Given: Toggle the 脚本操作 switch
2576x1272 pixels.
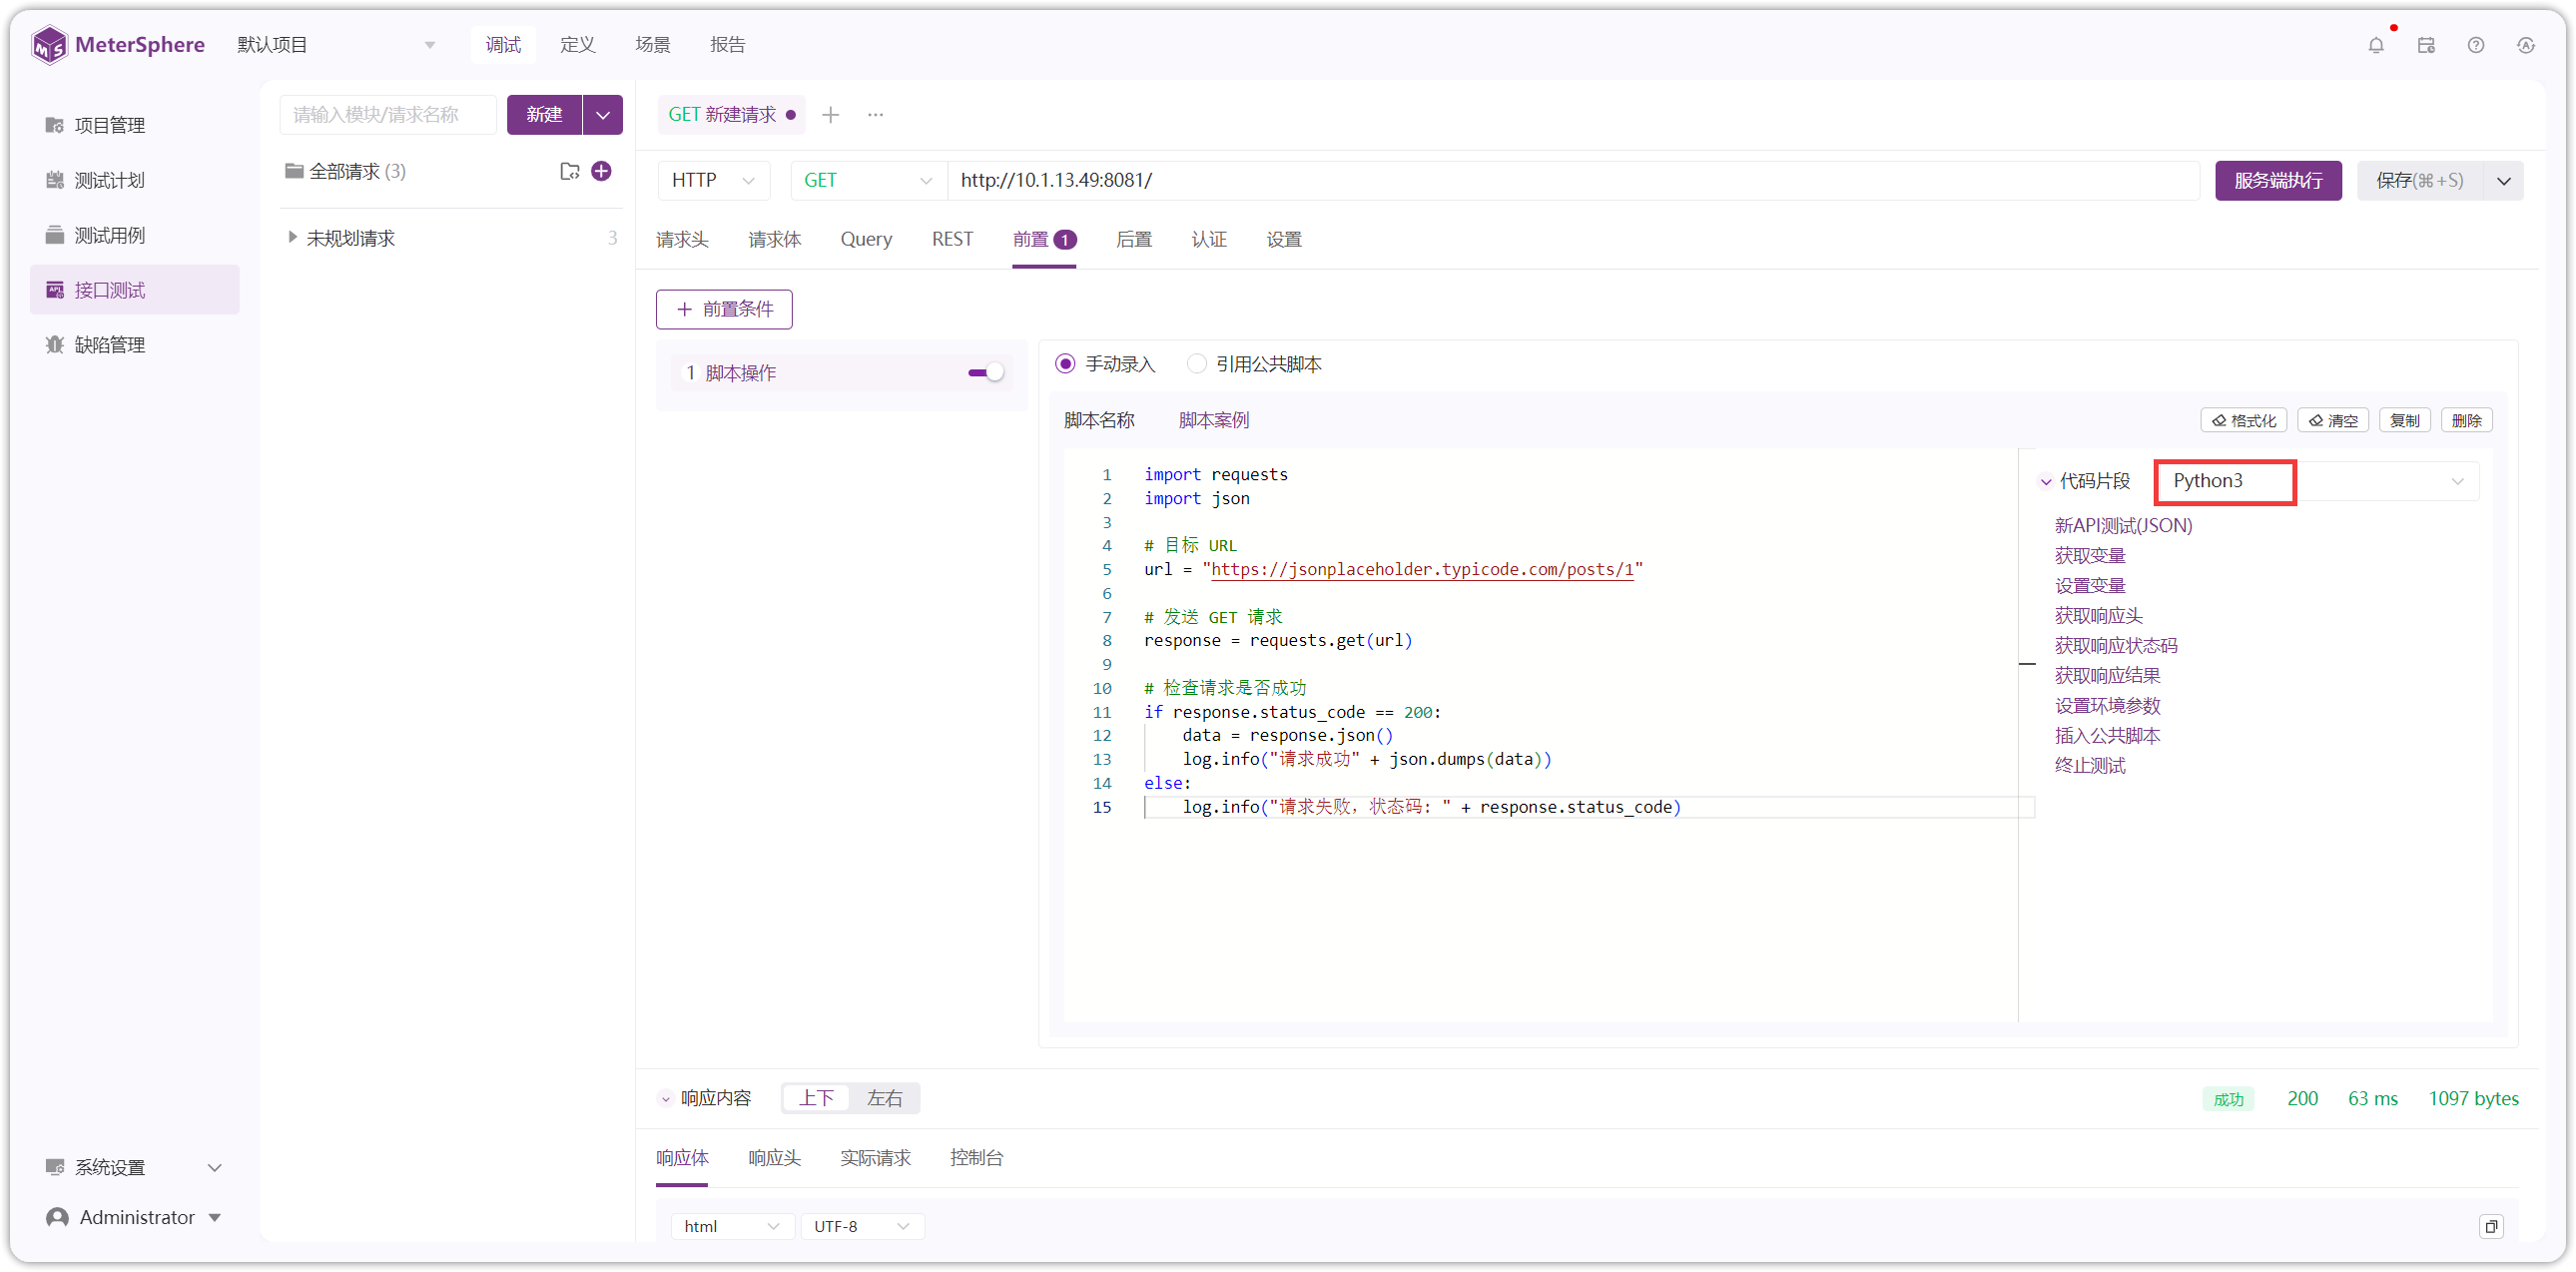Looking at the screenshot, I should (x=985, y=373).
